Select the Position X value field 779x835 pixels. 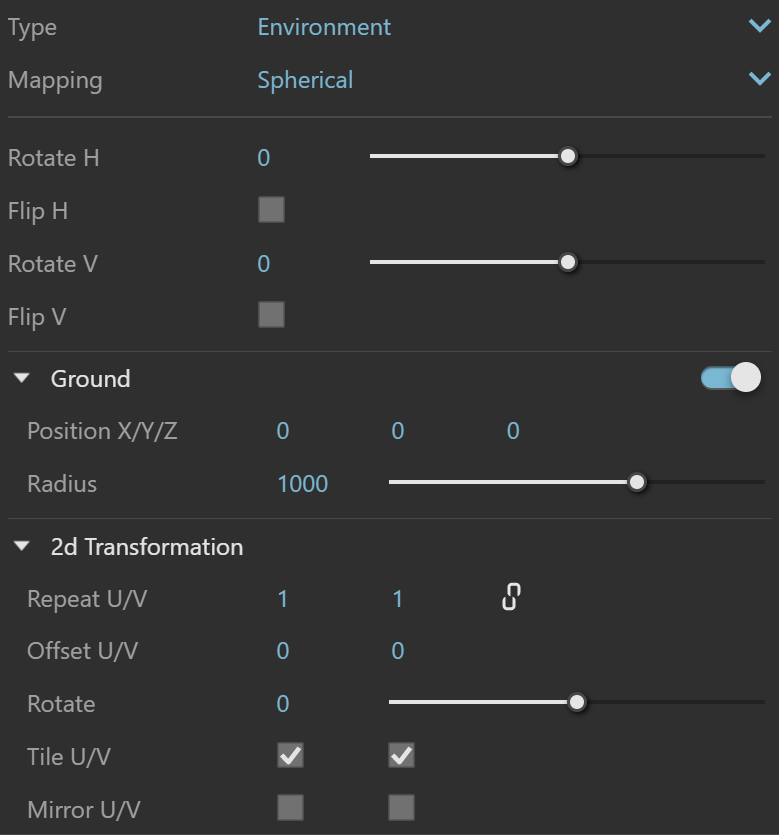tap(283, 431)
